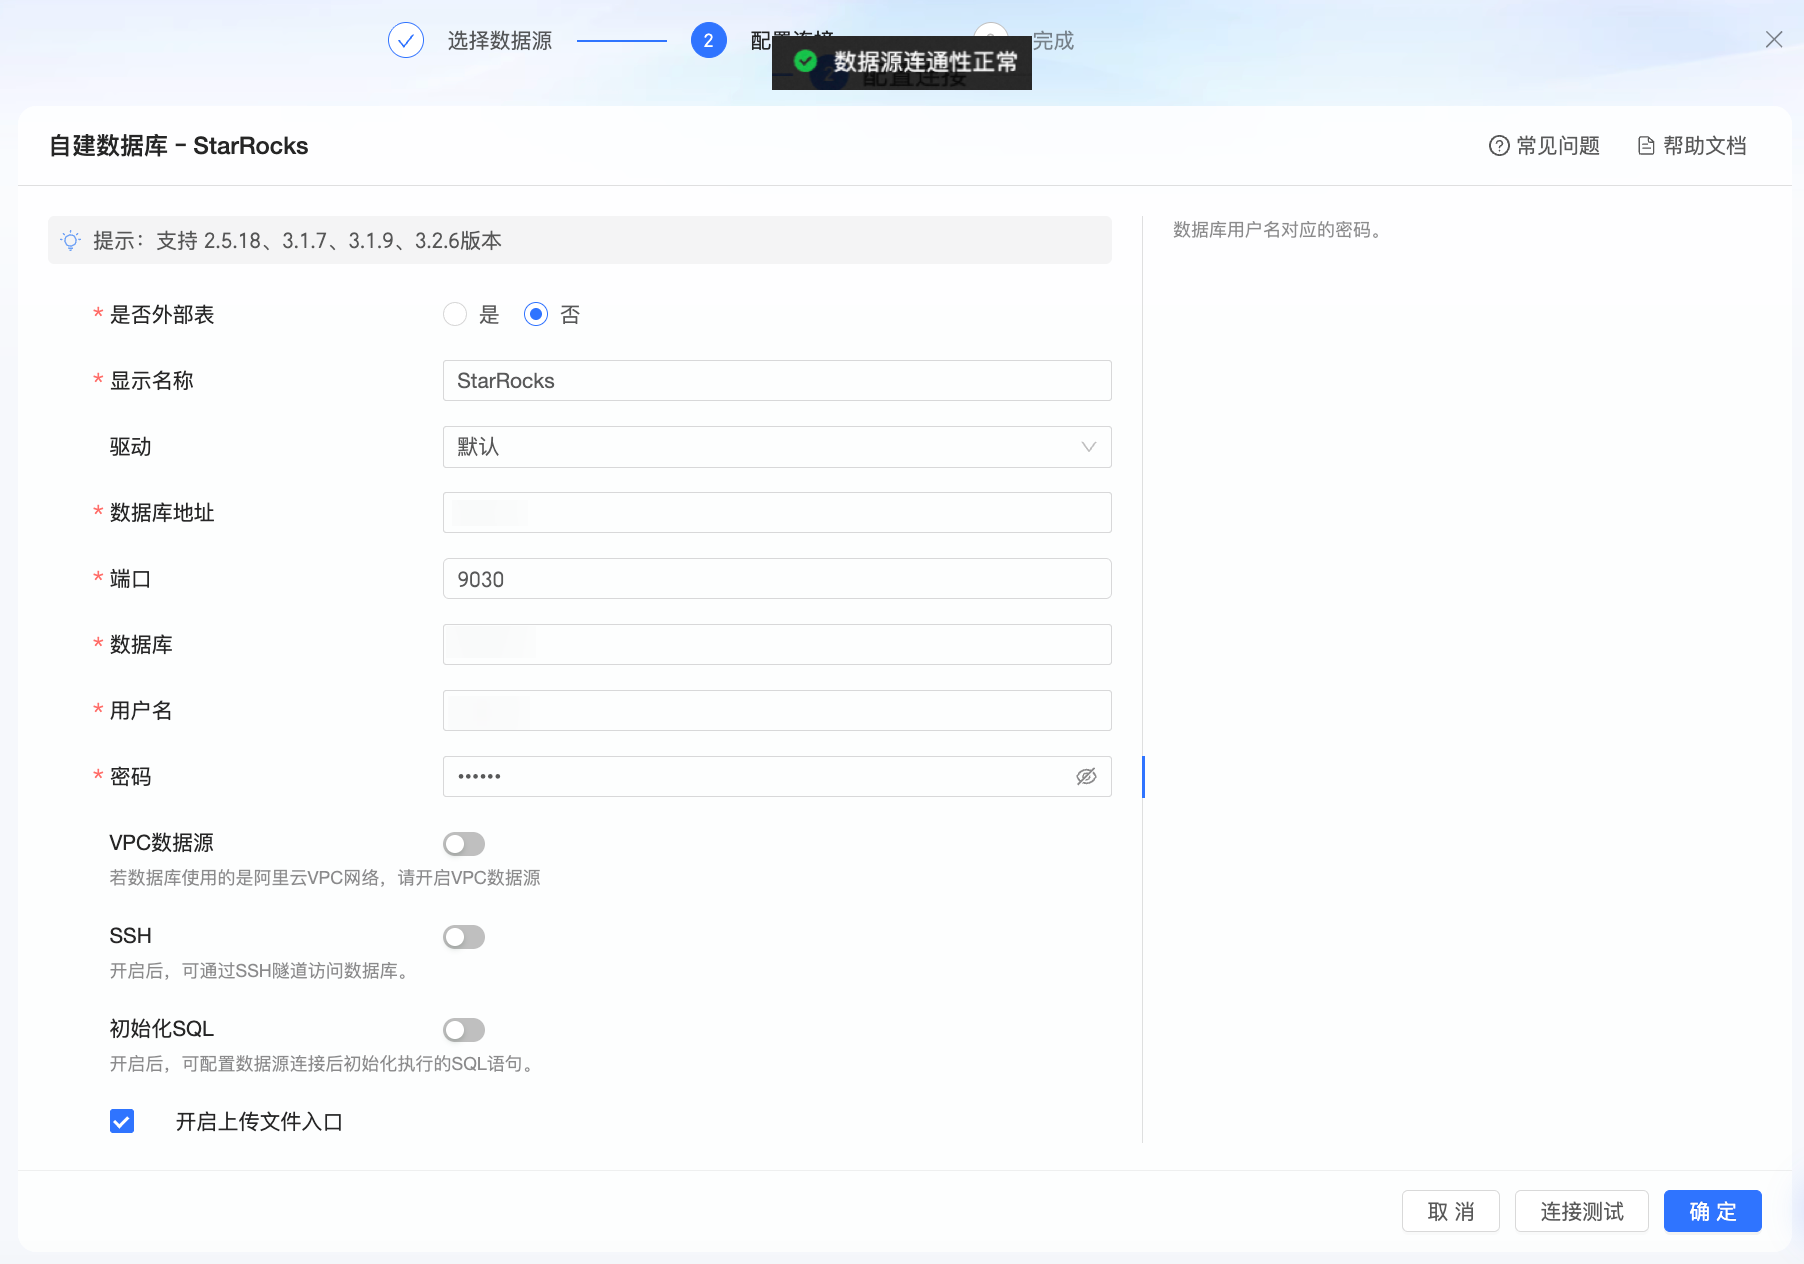Open the 帮助文档 link
This screenshot has height=1264, width=1804.
(x=1692, y=146)
